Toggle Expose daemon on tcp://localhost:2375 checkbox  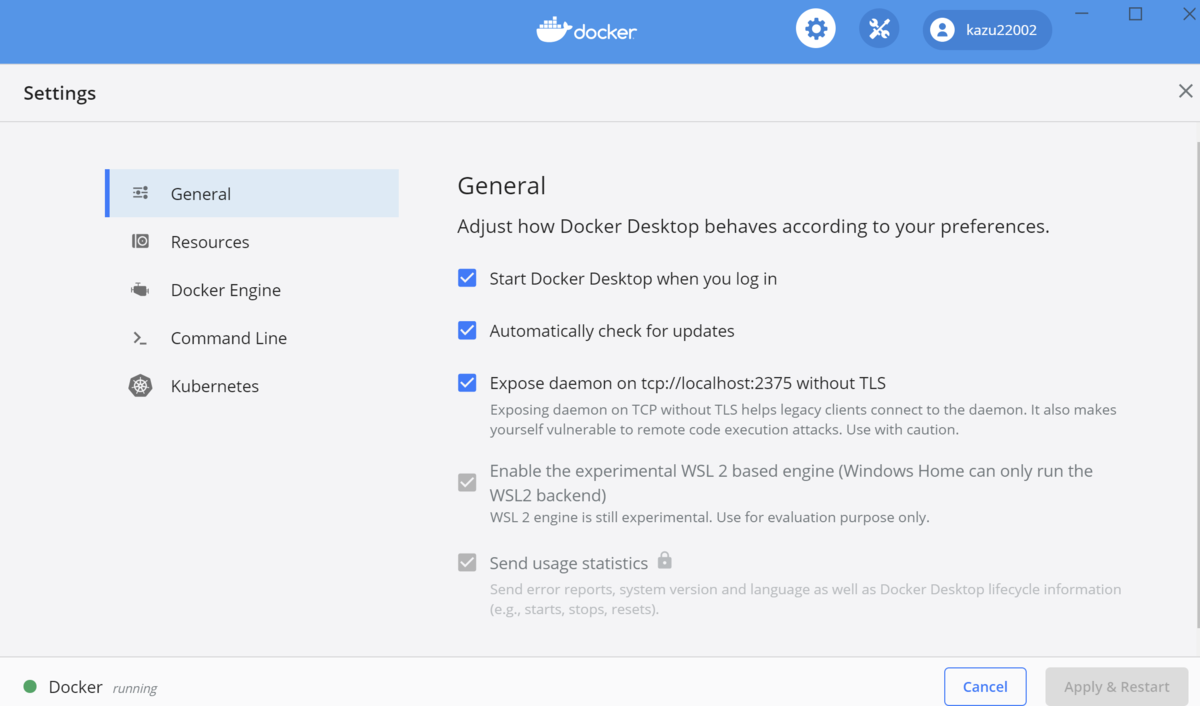point(467,382)
